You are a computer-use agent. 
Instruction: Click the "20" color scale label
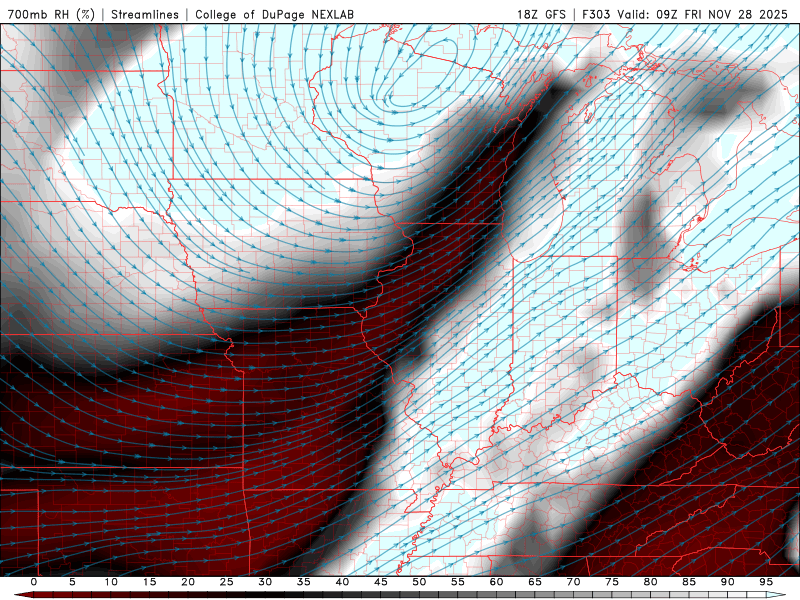tap(188, 582)
